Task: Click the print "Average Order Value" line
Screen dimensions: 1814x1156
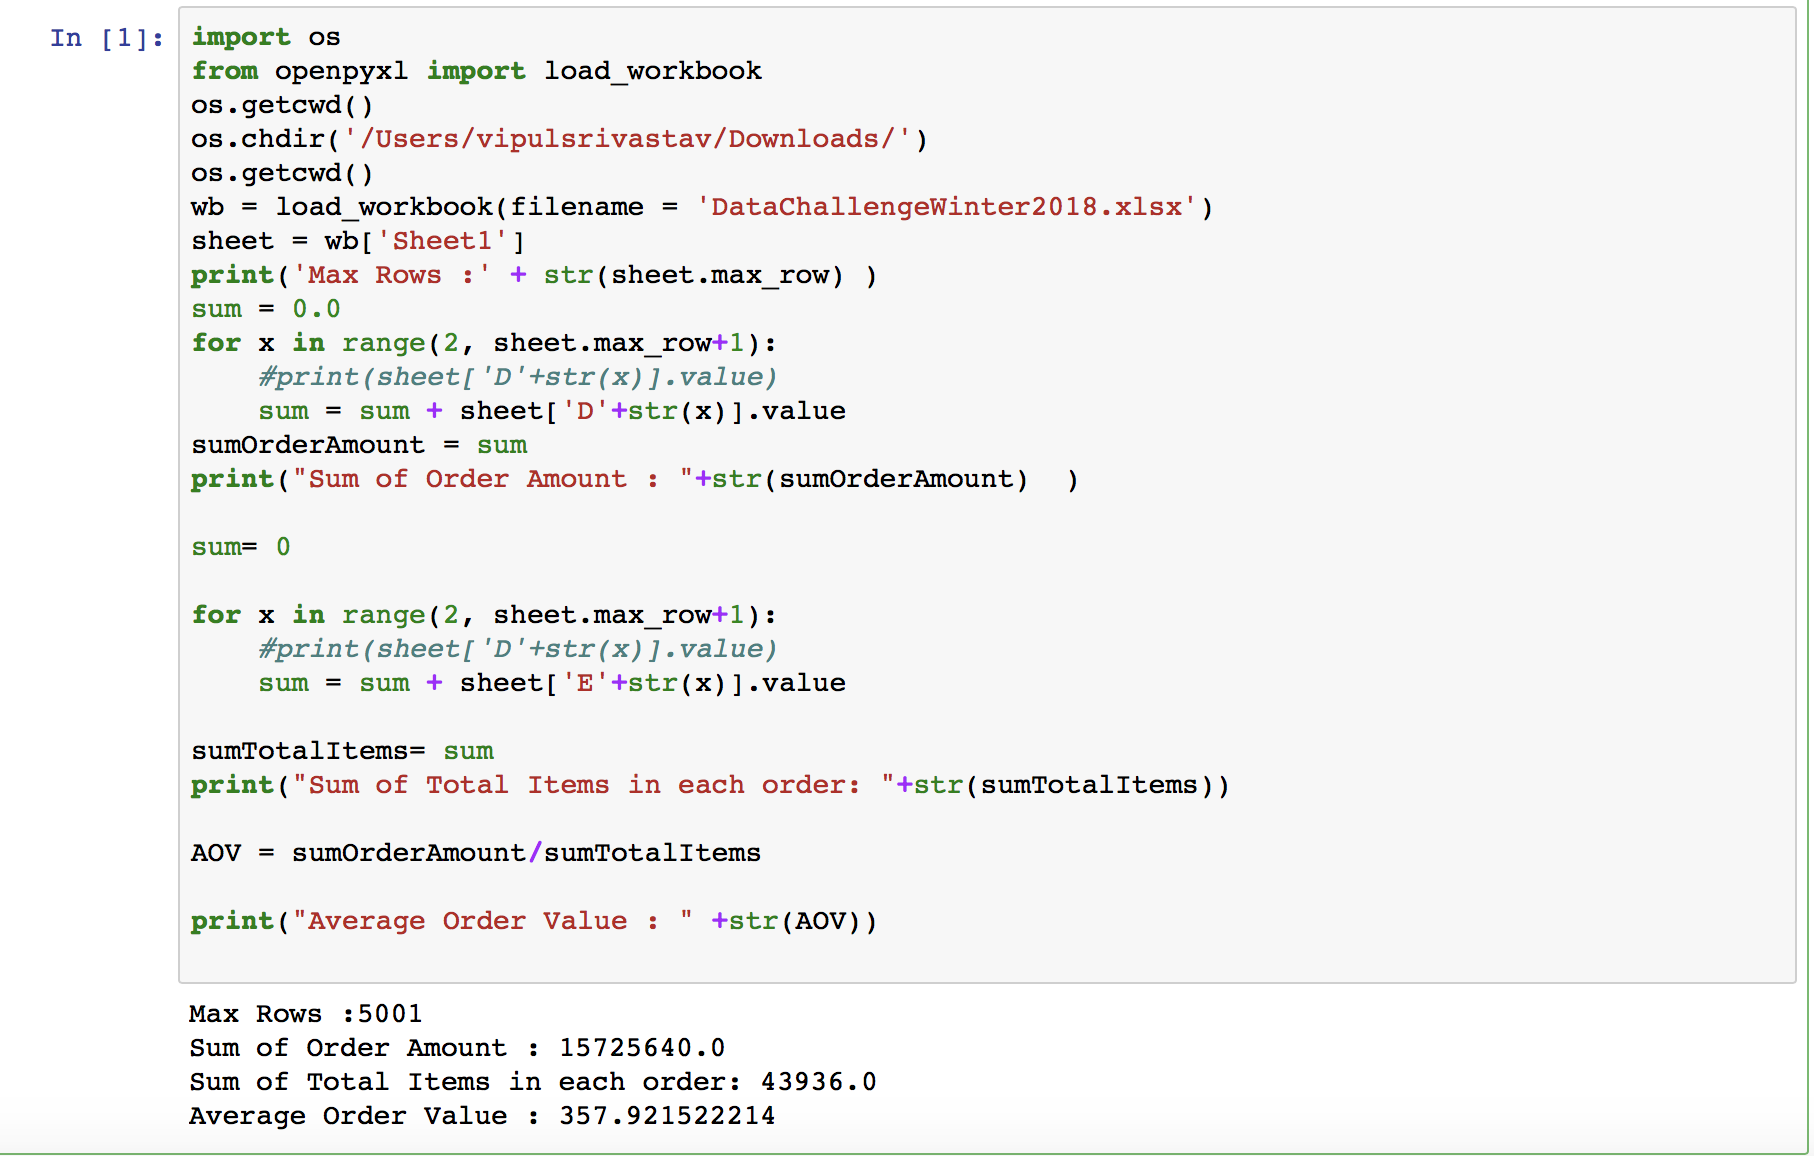Action: [535, 921]
